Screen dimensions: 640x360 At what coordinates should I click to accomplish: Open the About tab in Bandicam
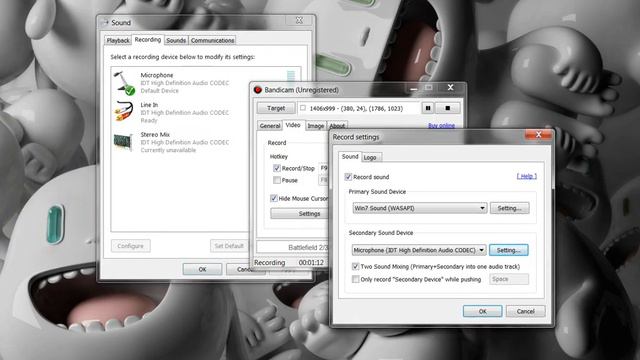point(337,126)
